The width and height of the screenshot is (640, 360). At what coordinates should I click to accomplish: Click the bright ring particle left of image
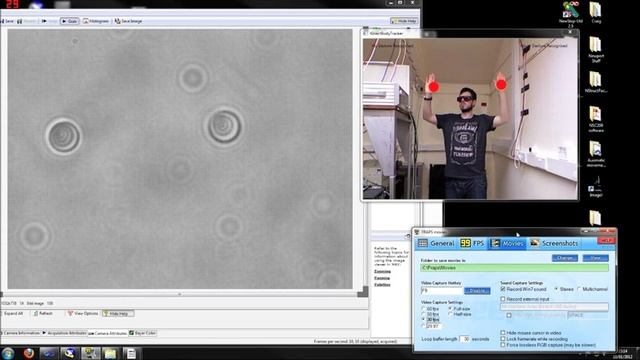[63, 136]
